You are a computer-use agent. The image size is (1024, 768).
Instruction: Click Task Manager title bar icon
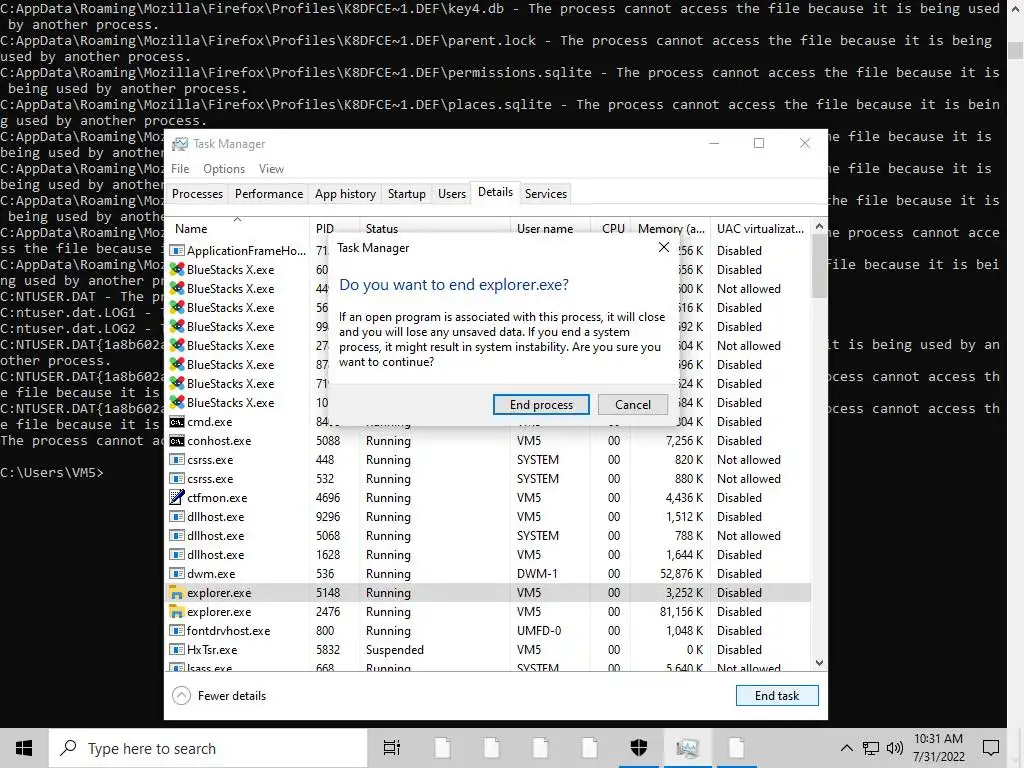180,144
